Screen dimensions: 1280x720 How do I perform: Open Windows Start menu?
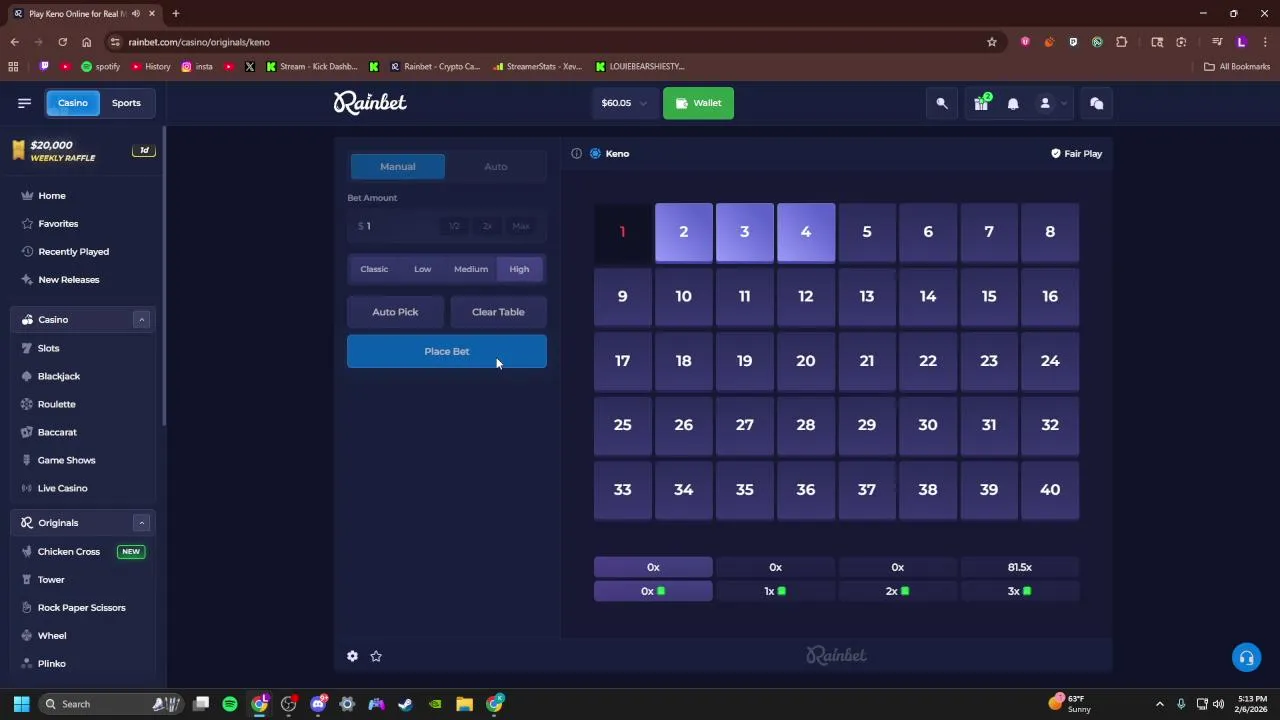coord(21,704)
